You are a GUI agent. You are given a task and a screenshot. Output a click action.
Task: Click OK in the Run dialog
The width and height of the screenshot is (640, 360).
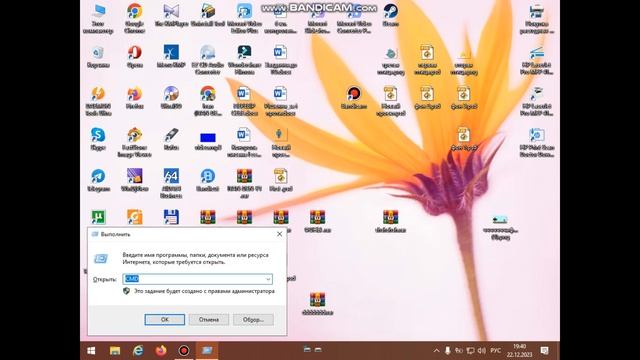click(164, 320)
